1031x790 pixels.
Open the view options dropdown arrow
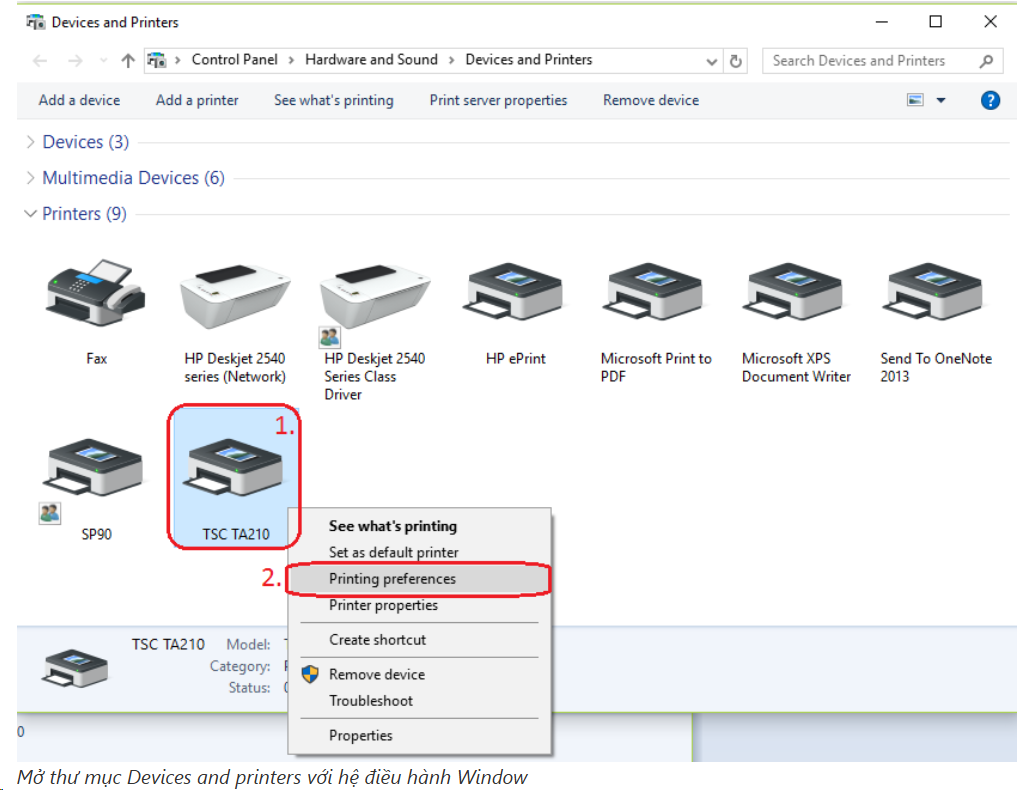coord(940,100)
